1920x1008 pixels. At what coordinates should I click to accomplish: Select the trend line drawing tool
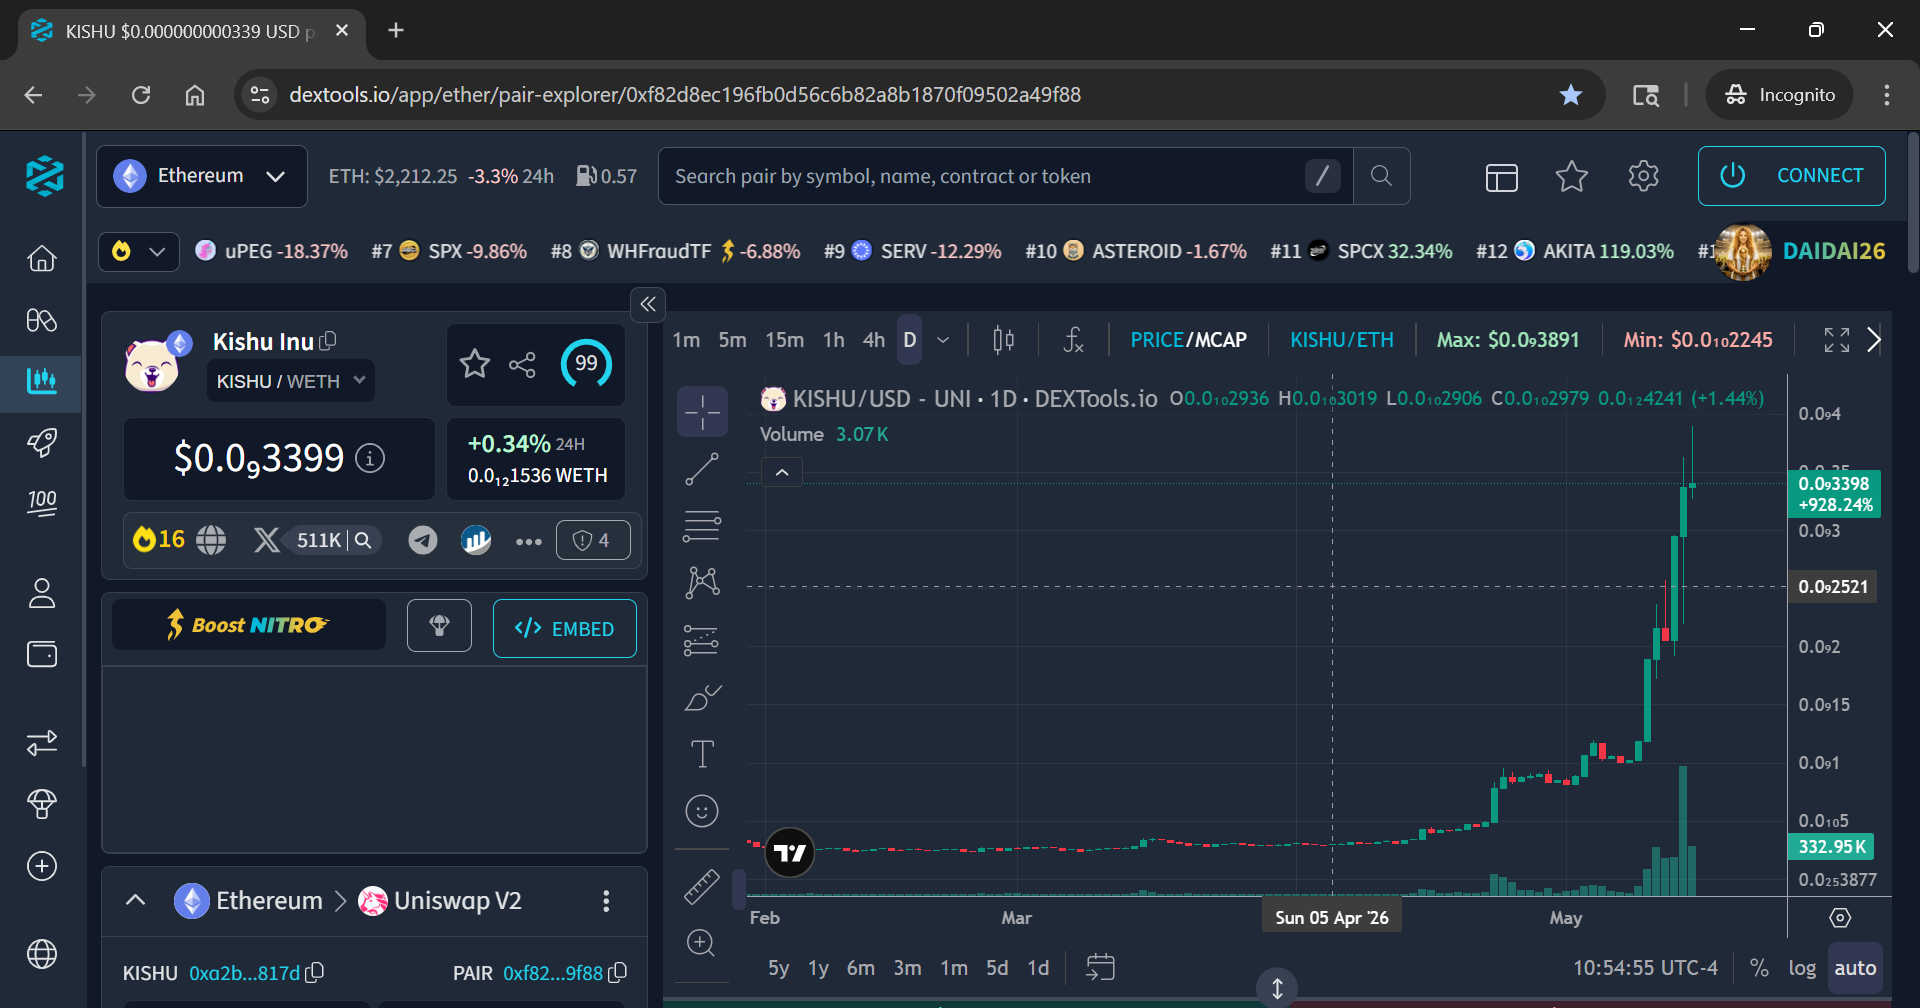coord(702,469)
